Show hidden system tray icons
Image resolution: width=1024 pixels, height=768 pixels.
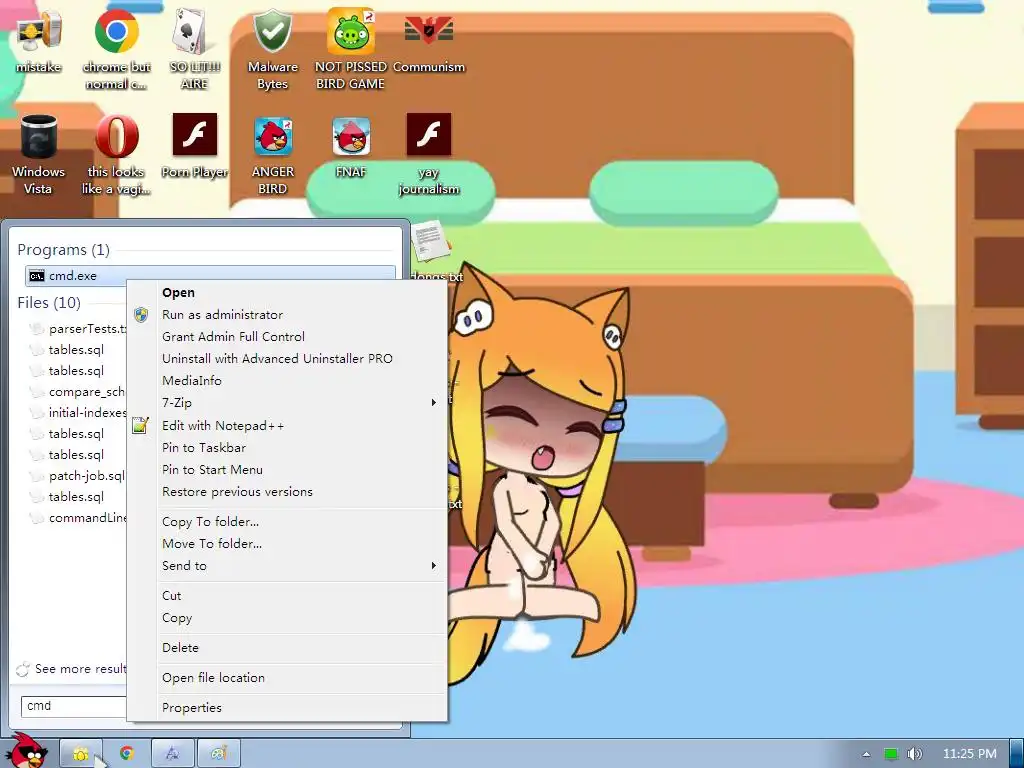pyautogui.click(x=867, y=754)
